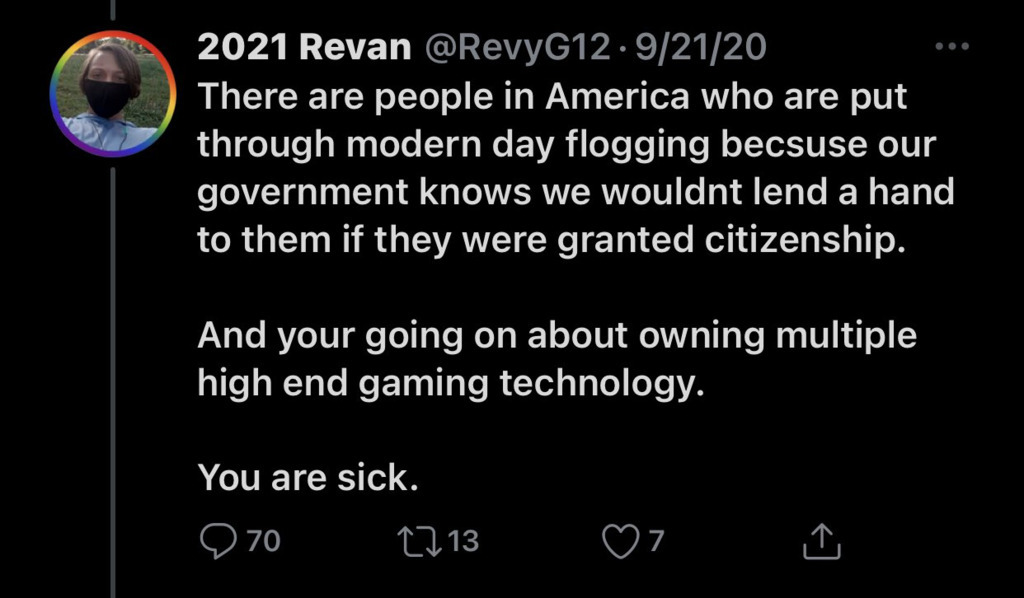Viewport: 1024px width, 598px height.
Task: Click the "You are sick." line
Action: coord(307,477)
